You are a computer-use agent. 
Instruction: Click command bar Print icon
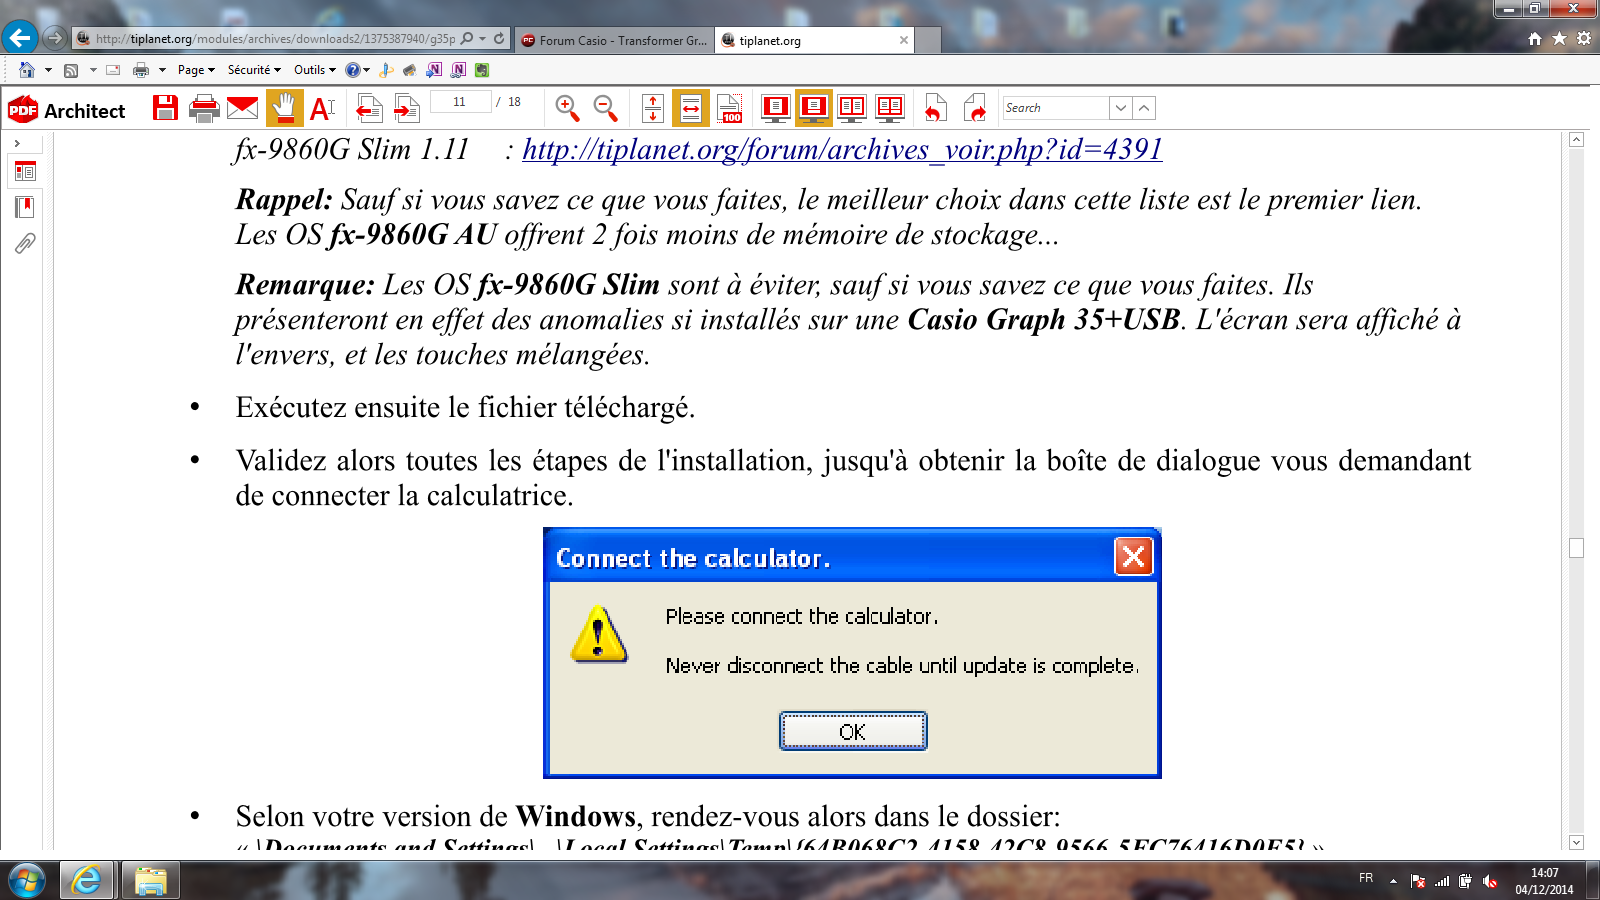click(141, 70)
